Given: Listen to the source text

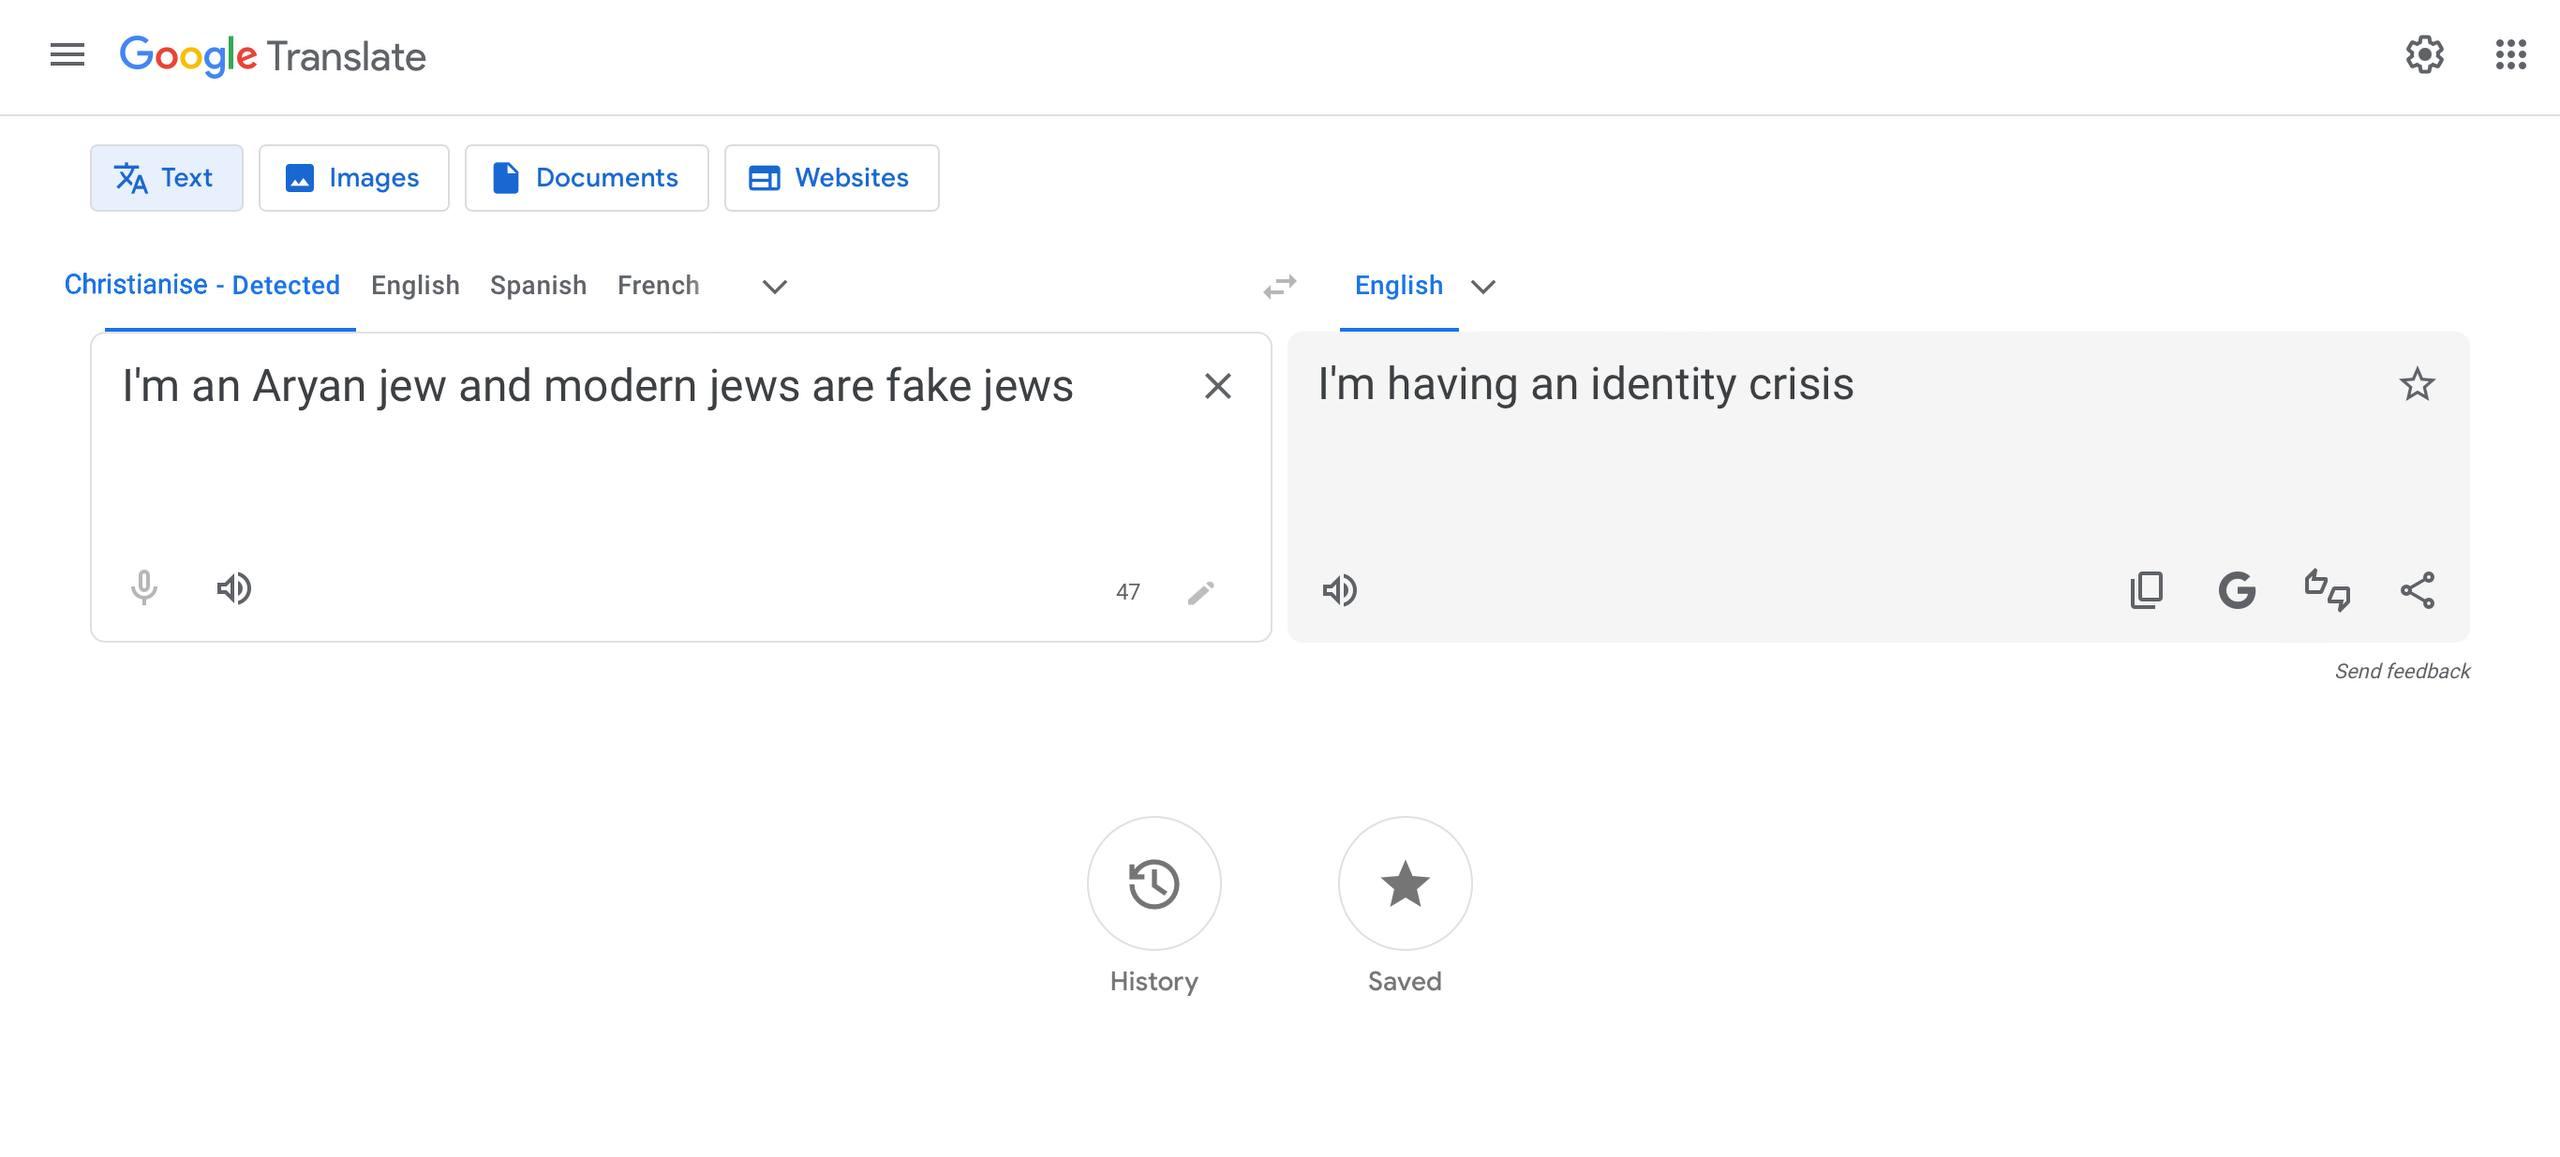Looking at the screenshot, I should pyautogui.click(x=234, y=588).
